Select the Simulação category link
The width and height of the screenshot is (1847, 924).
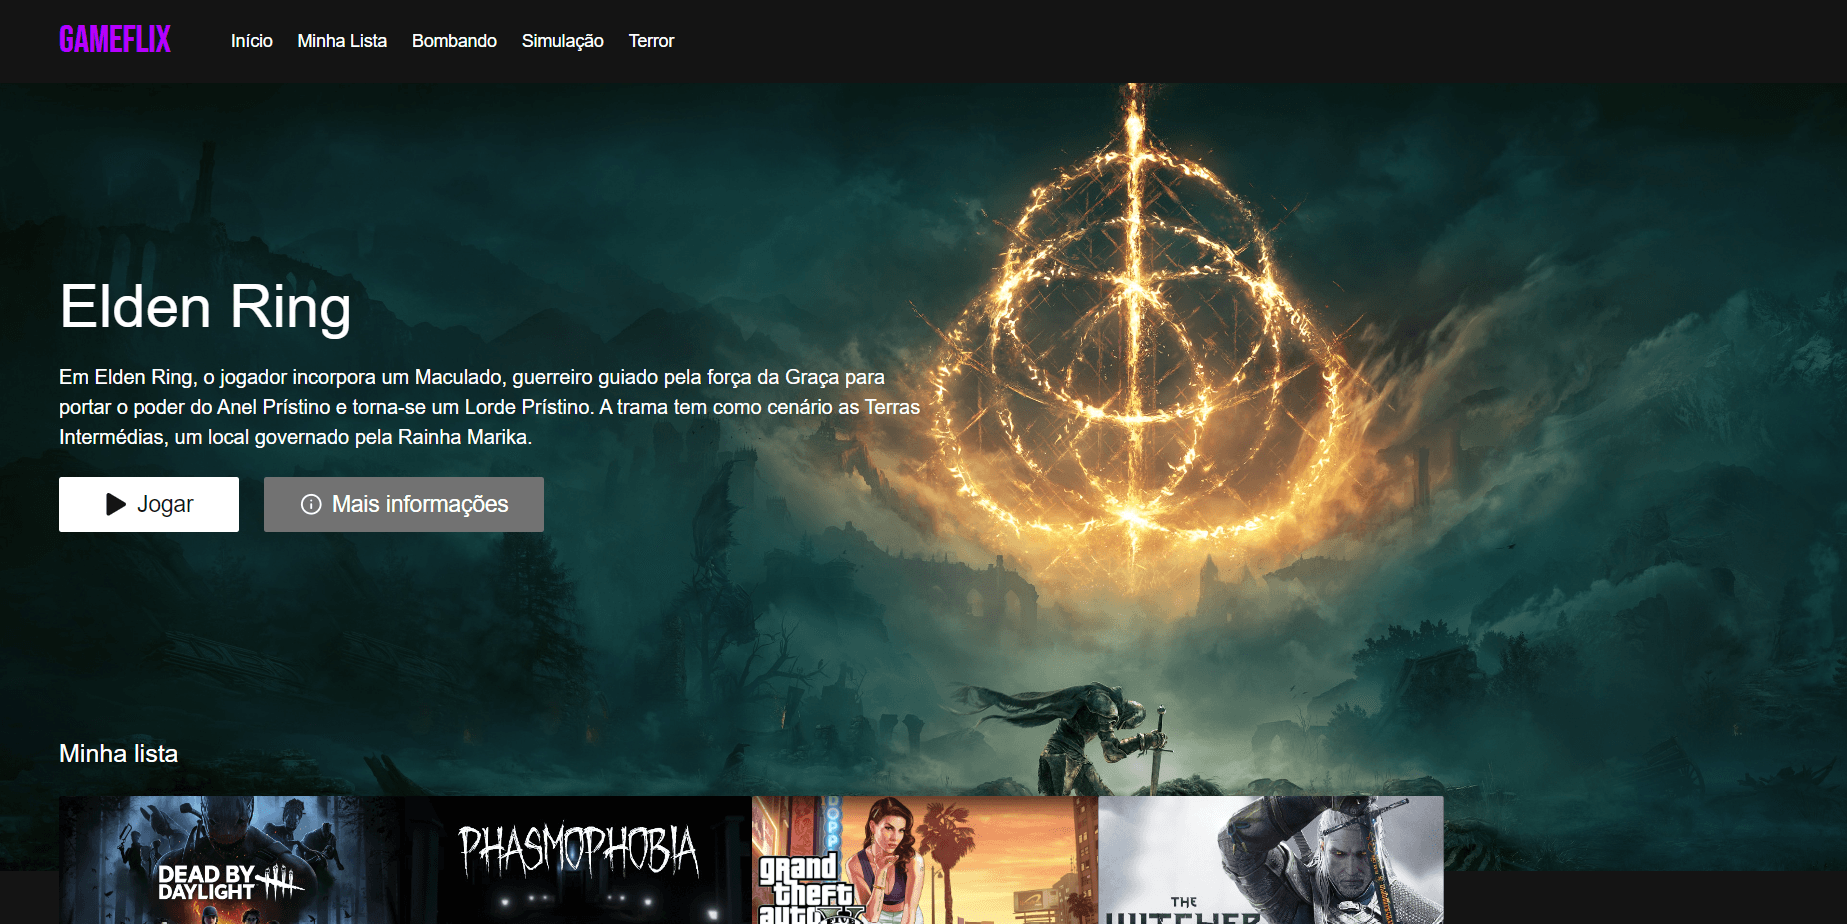[x=563, y=41]
